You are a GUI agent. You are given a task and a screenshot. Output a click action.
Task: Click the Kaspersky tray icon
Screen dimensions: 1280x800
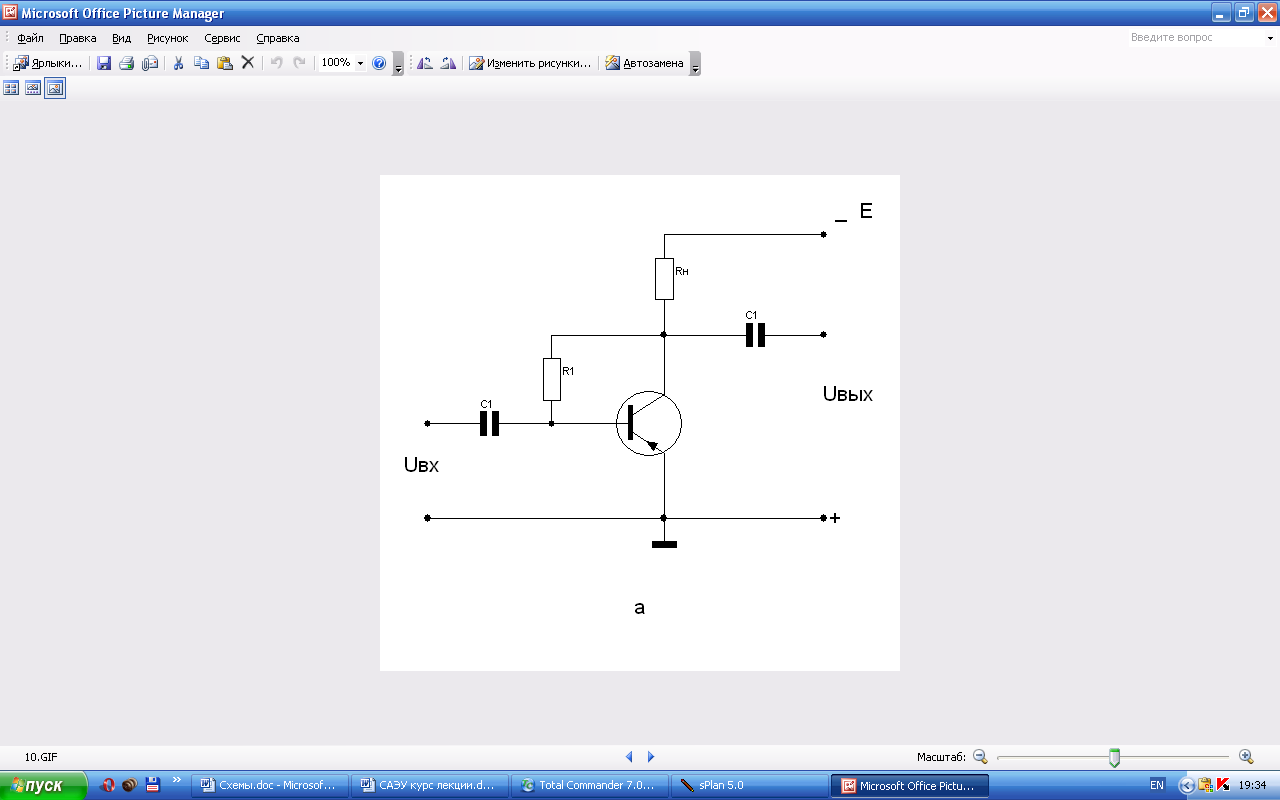click(1222, 785)
